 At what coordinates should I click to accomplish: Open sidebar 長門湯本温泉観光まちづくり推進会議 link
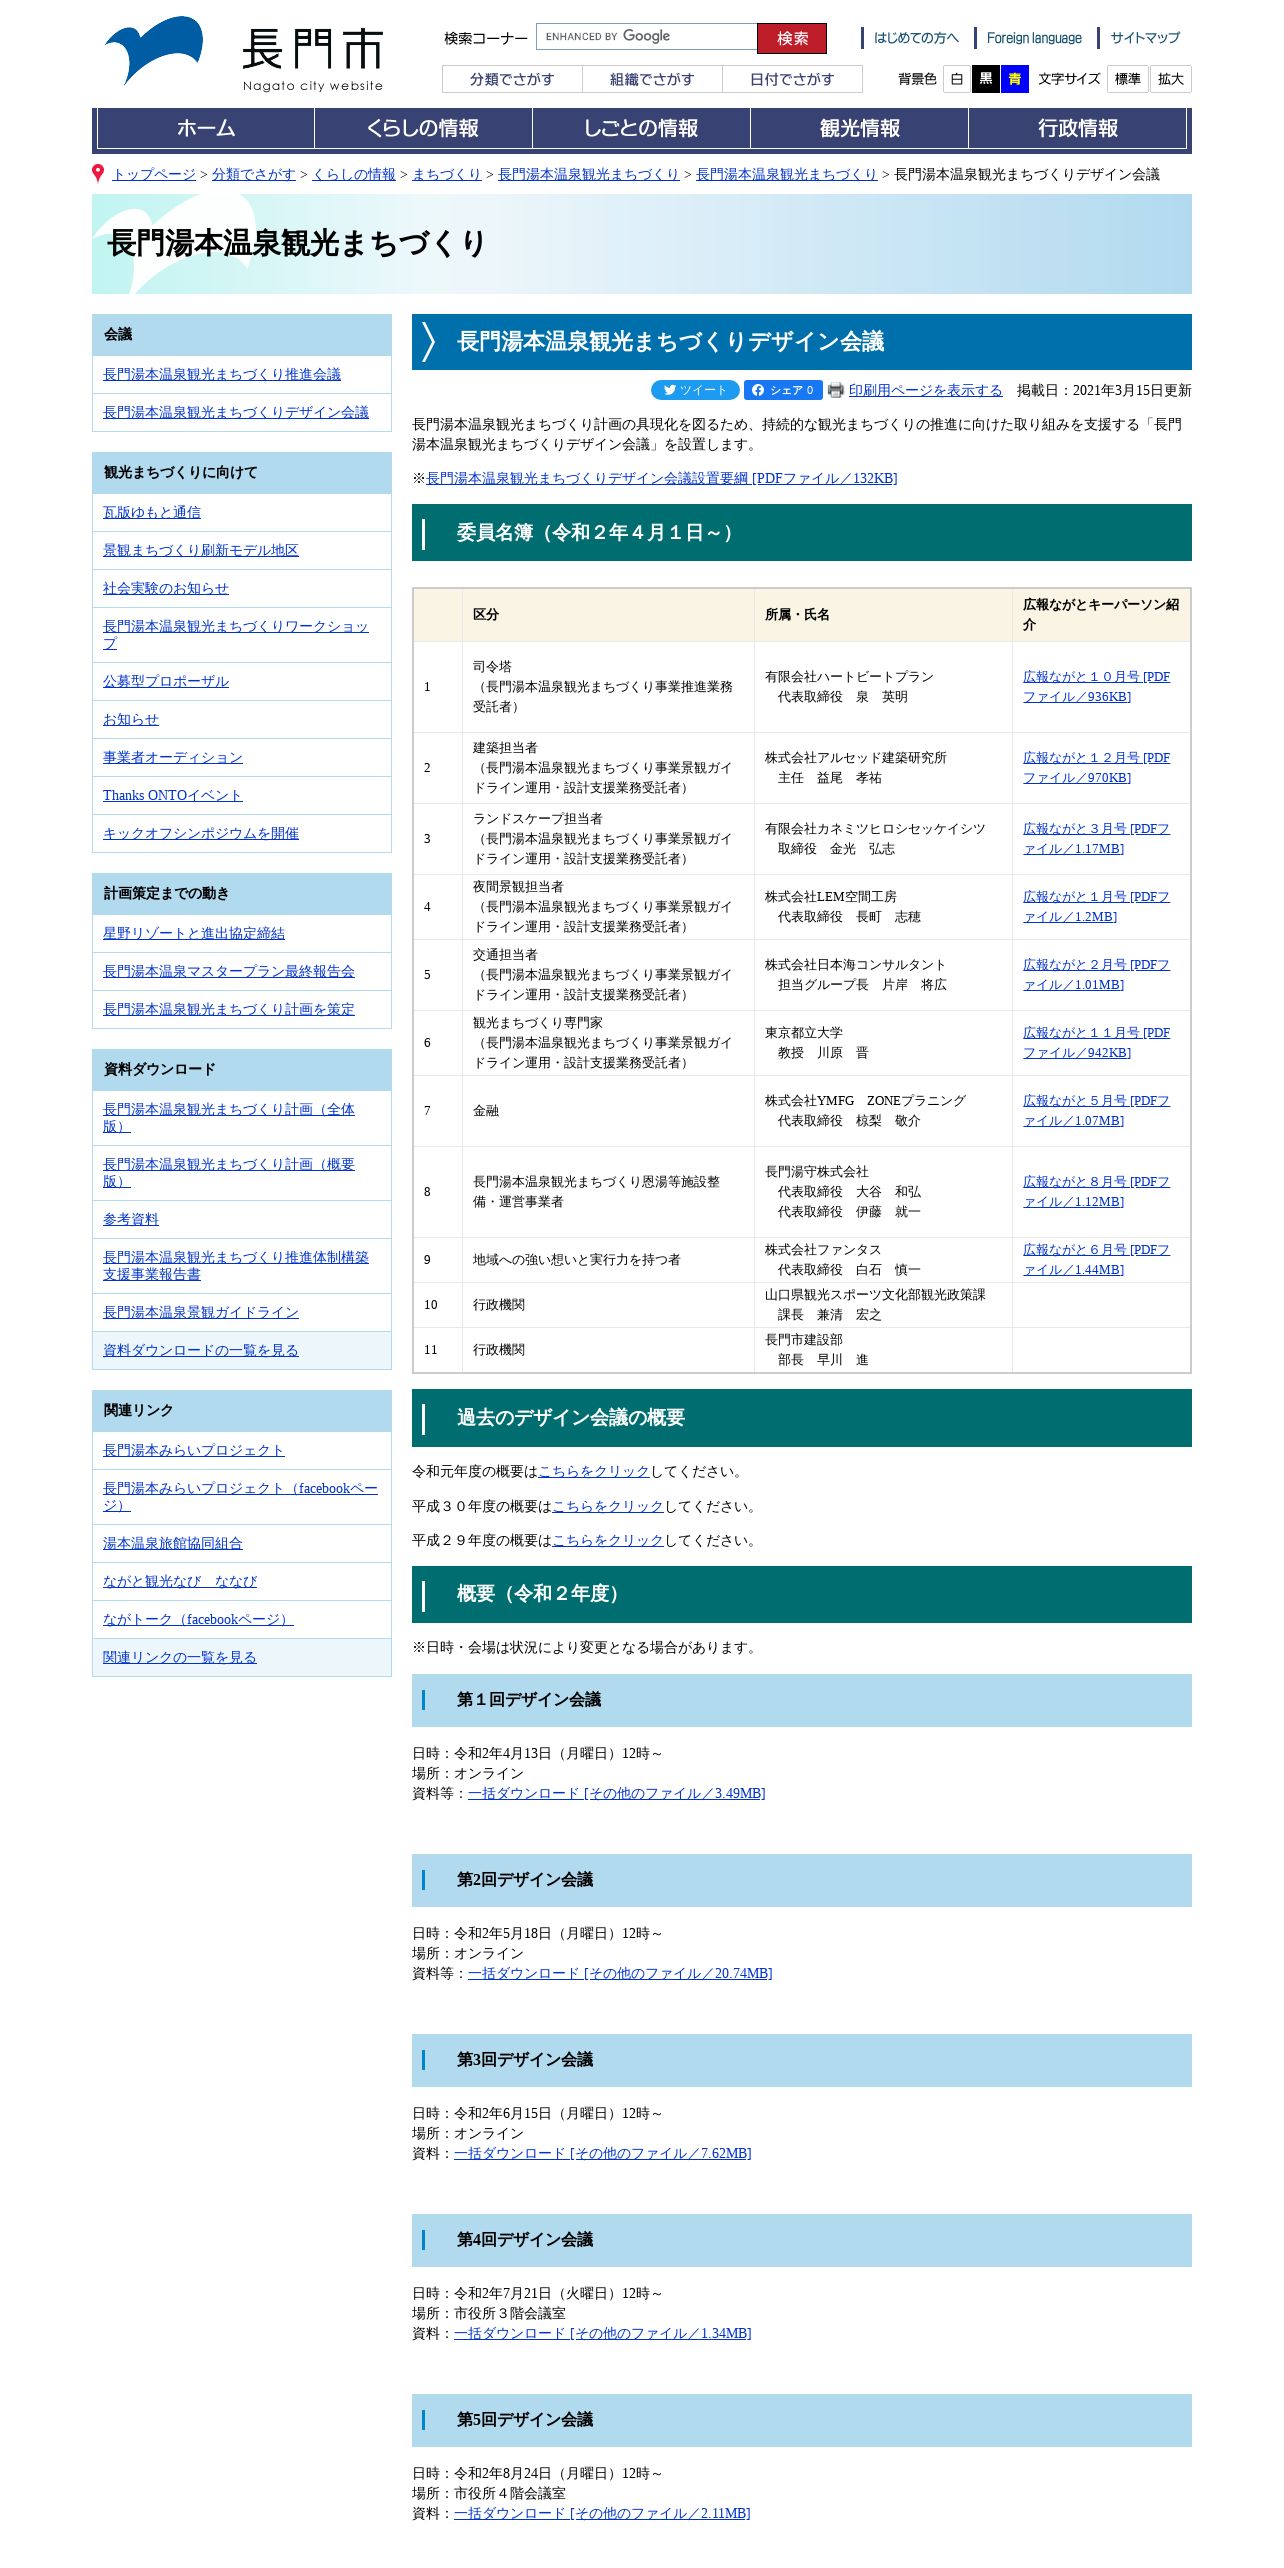pos(222,374)
